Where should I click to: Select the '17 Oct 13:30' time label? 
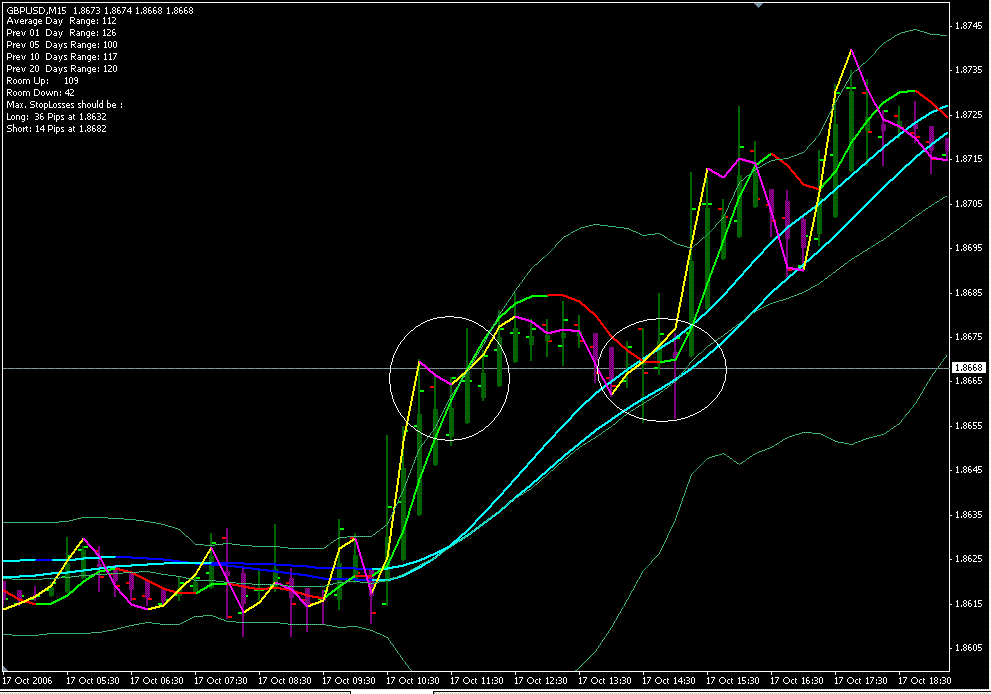605,681
